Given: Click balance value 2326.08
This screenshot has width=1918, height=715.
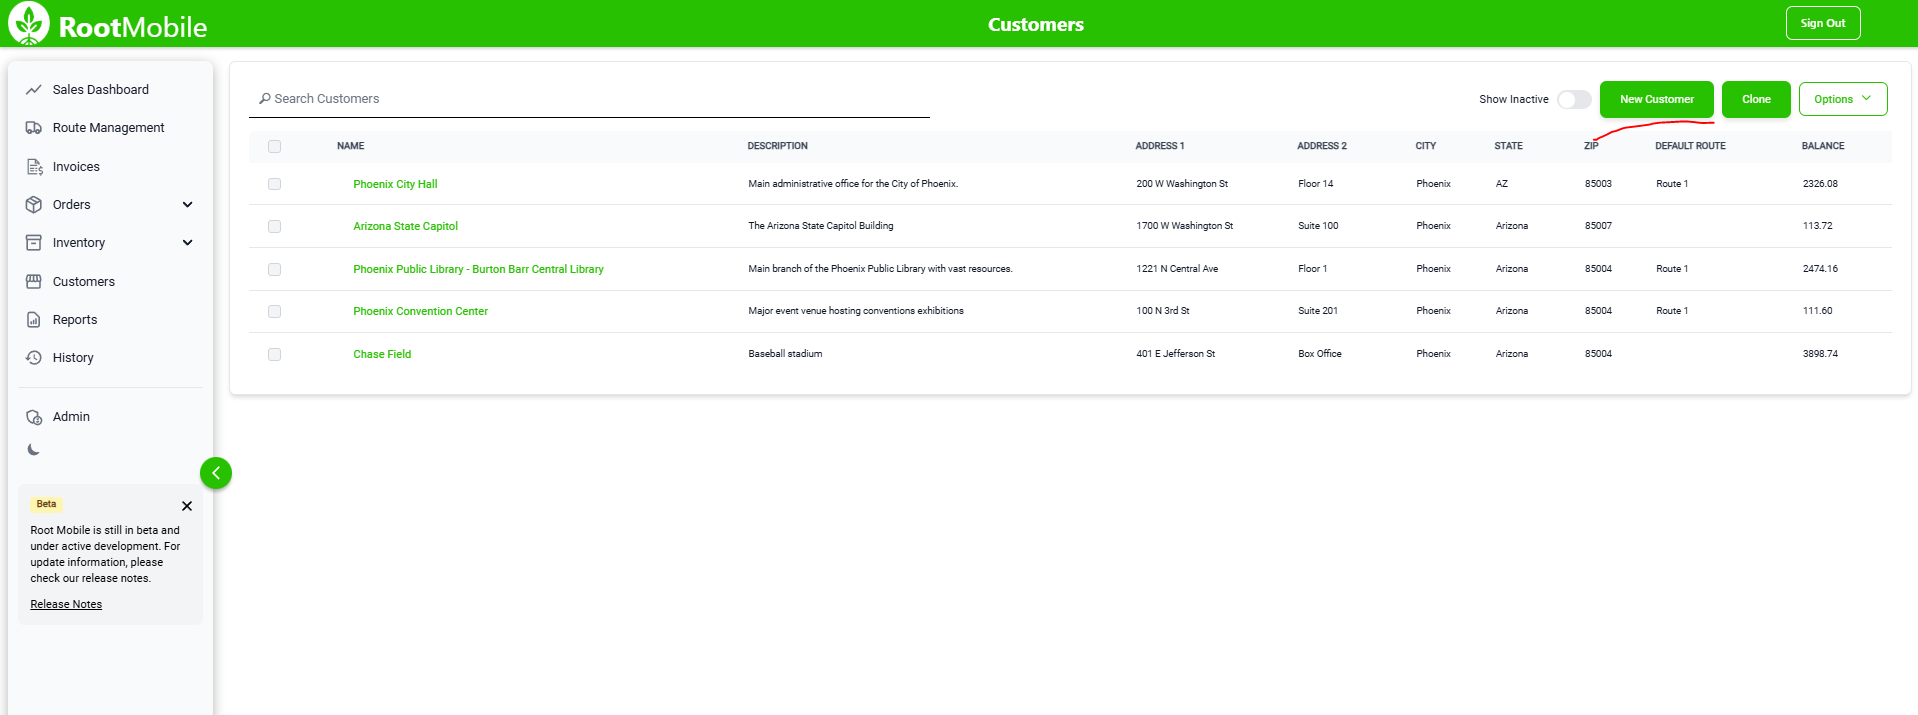Looking at the screenshot, I should pos(1820,184).
